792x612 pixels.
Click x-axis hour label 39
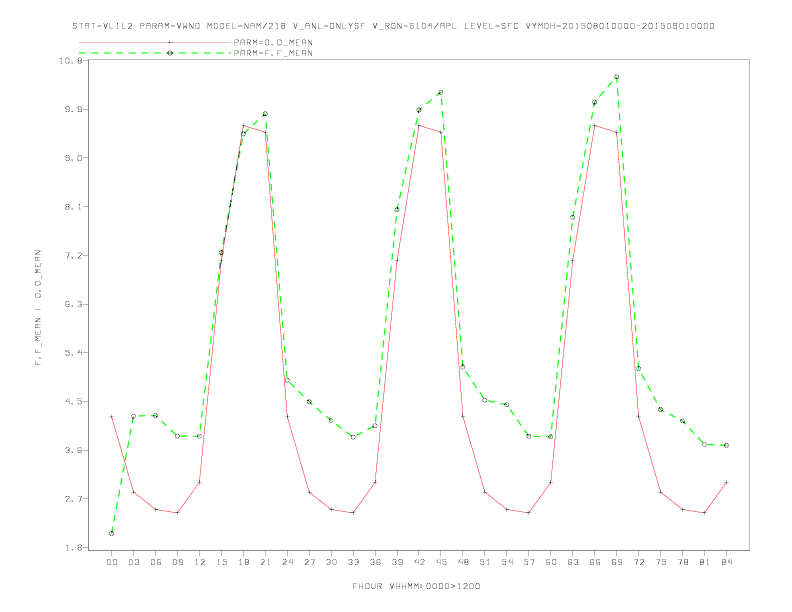397,562
